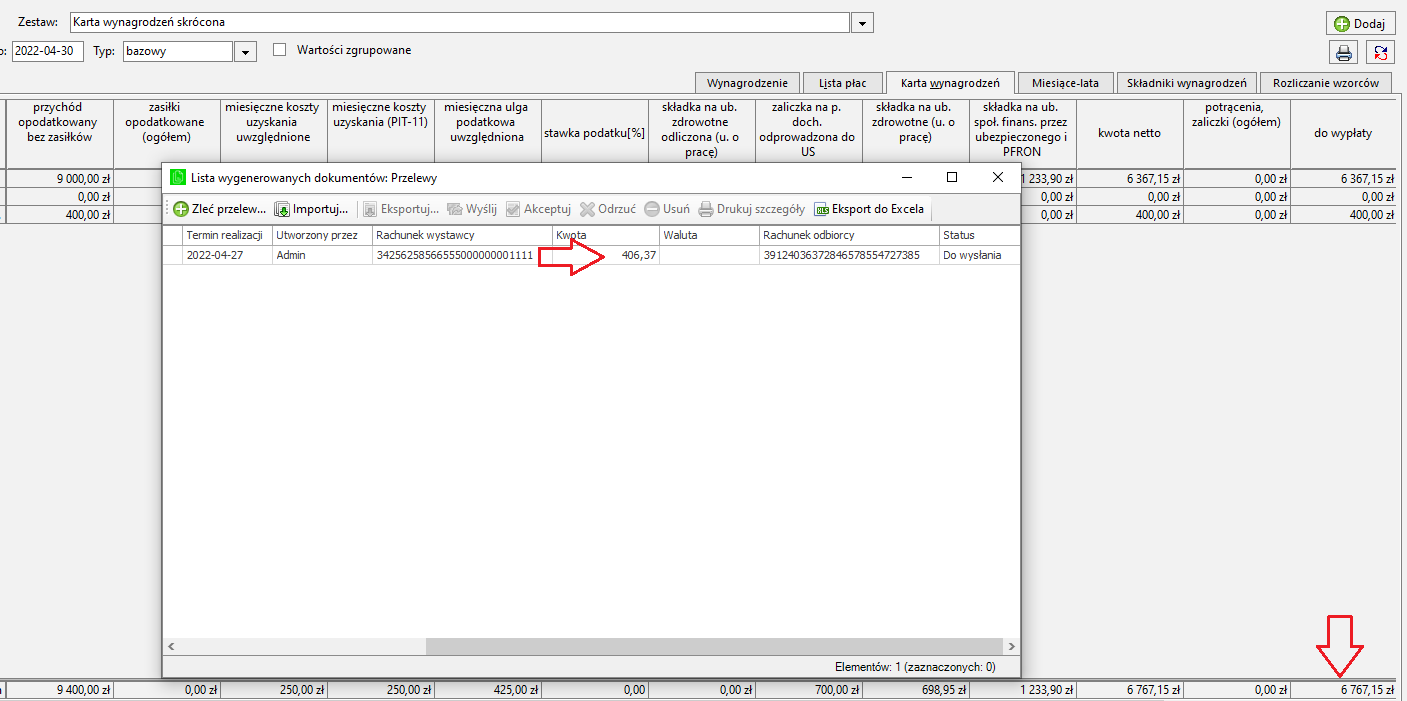Click the scrollbar left arrow in Przelewy window

tap(171, 647)
